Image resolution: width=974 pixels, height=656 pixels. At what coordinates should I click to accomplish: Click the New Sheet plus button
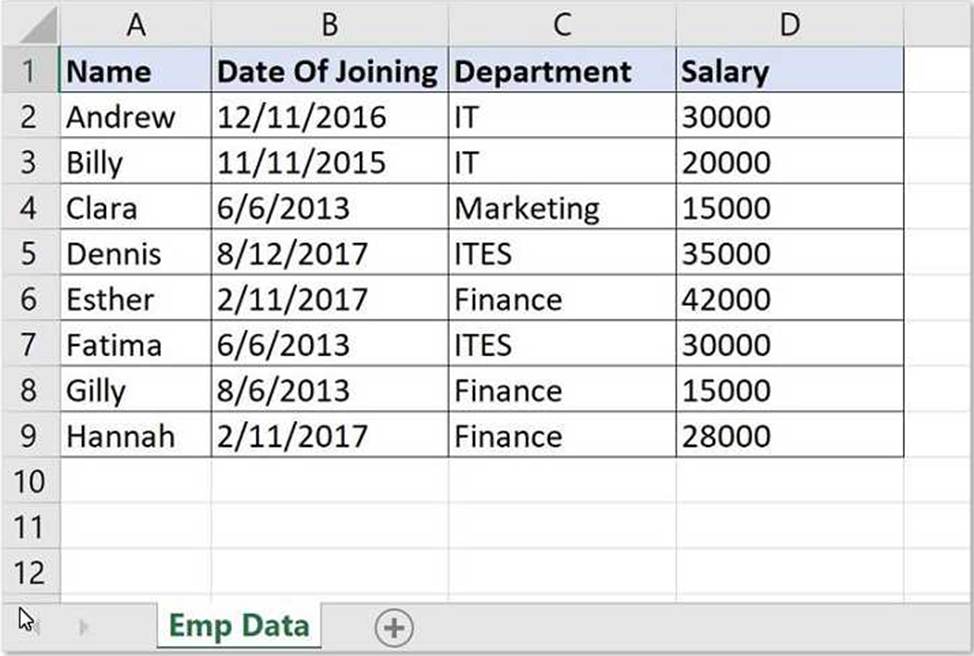(x=394, y=627)
